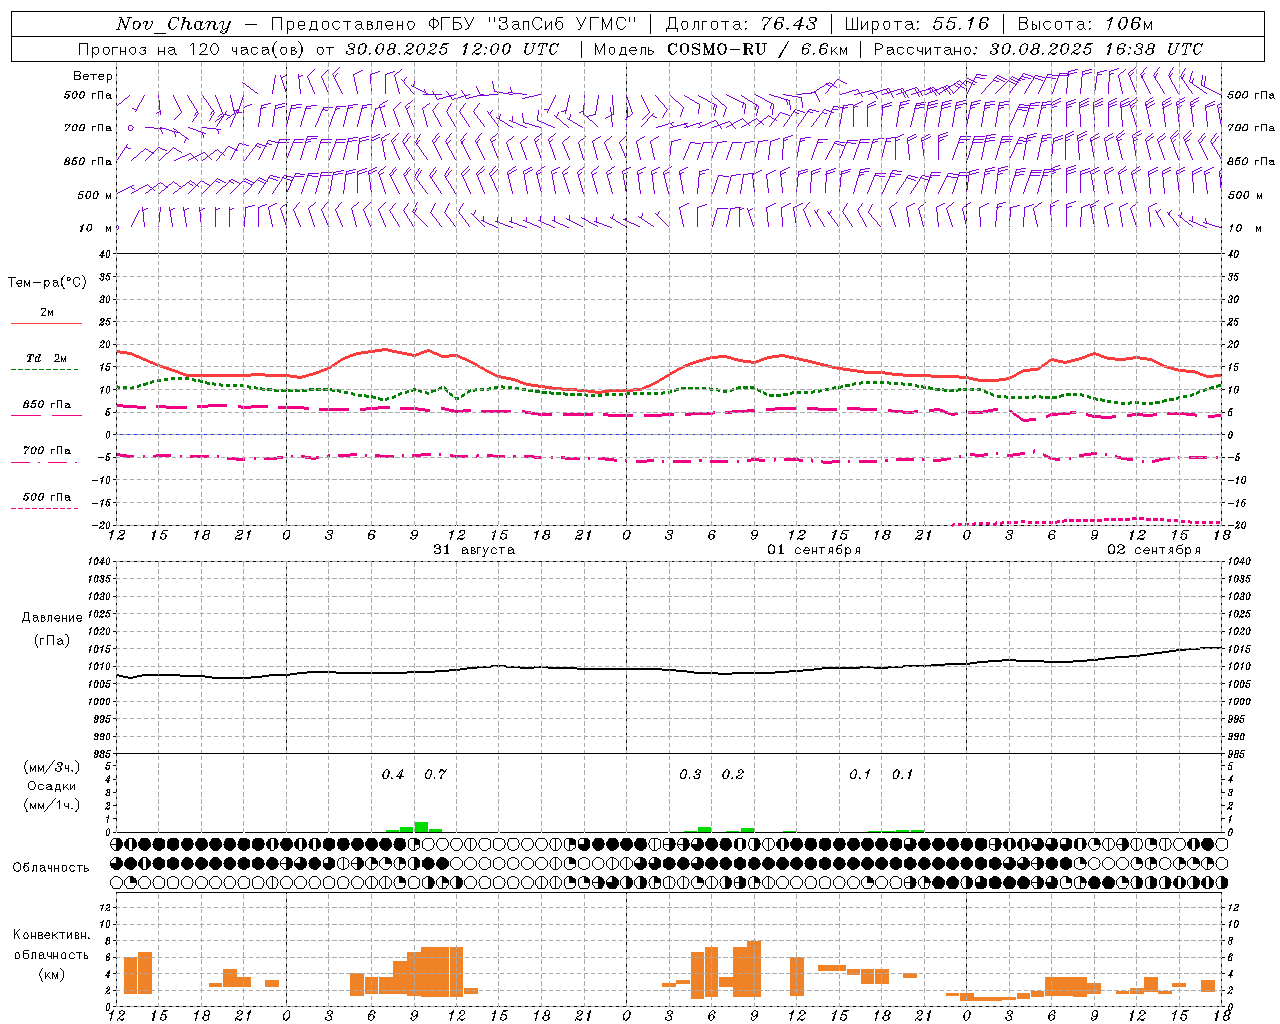
Task: Click the COSMO-RU / 6.6км model name
Action: tap(757, 49)
